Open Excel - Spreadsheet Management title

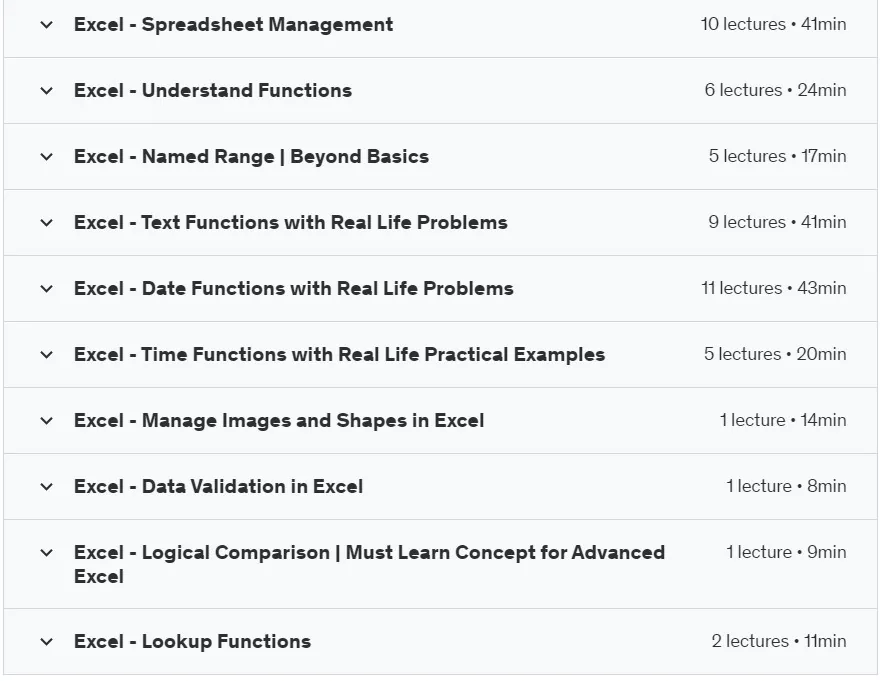pyautogui.click(x=233, y=25)
